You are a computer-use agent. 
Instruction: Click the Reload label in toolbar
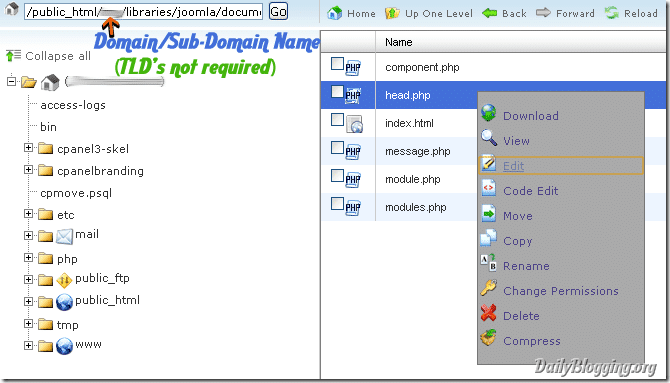click(x=641, y=14)
